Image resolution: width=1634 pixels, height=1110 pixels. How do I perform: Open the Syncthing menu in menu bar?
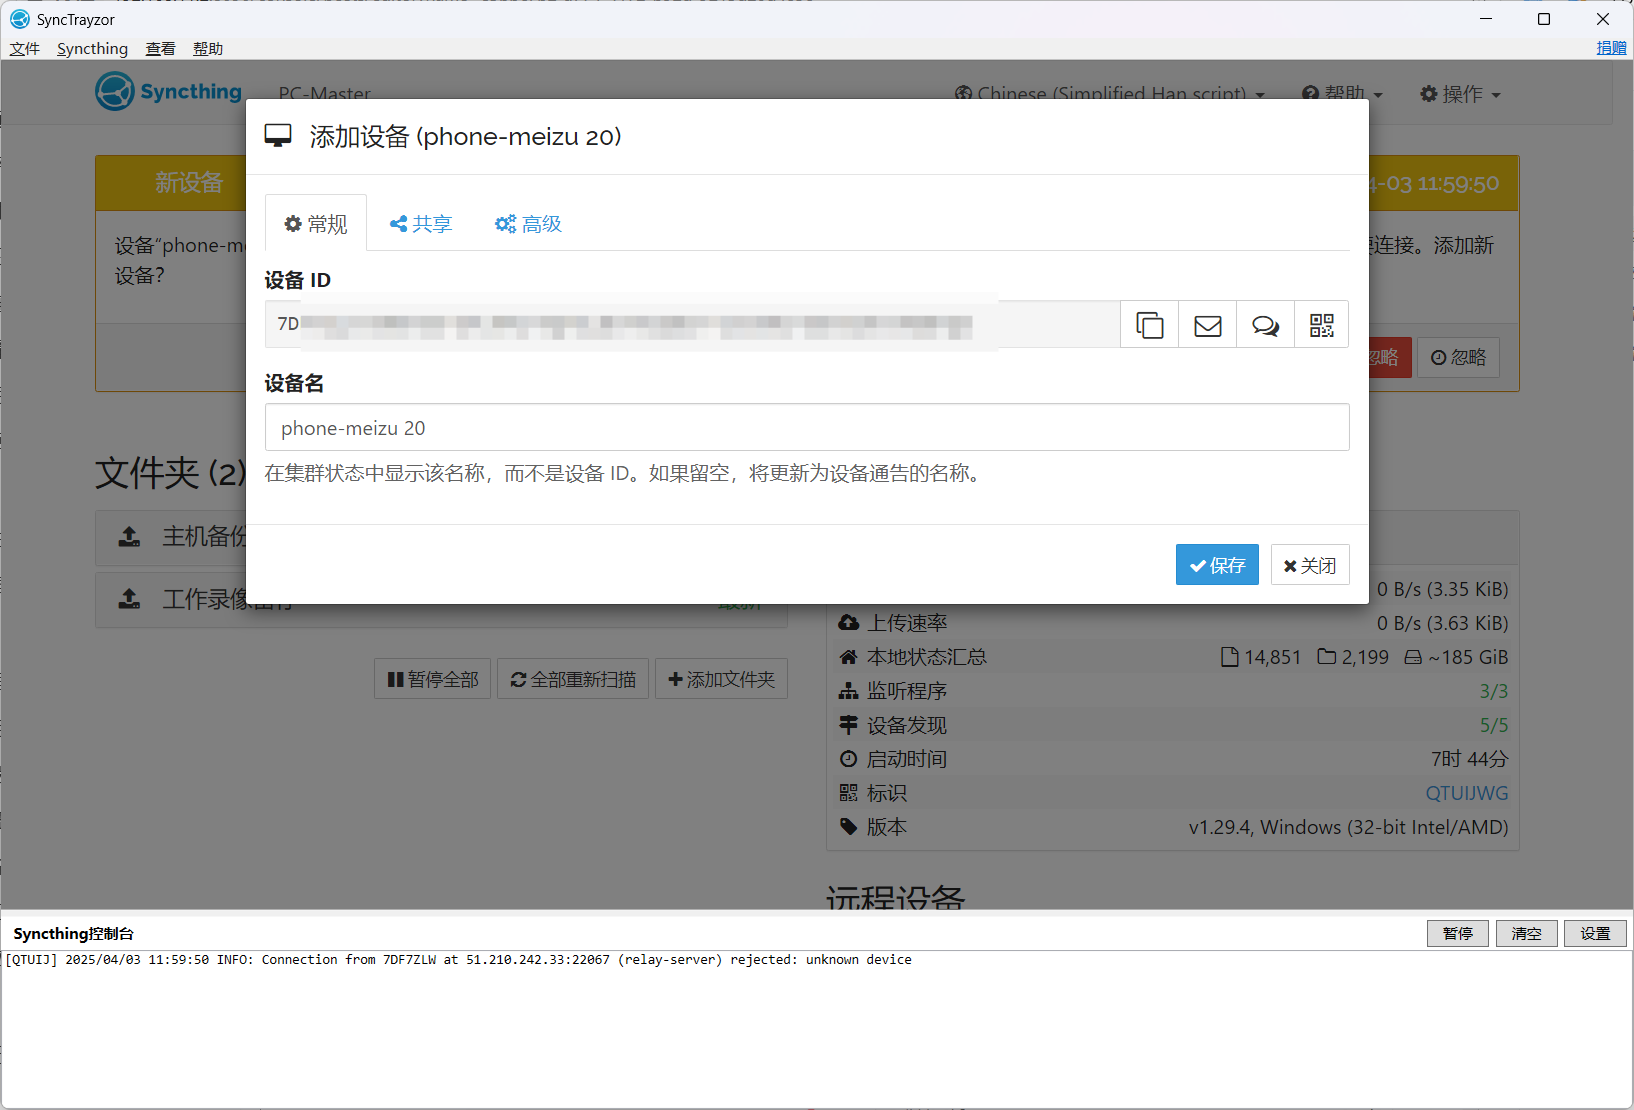point(92,49)
